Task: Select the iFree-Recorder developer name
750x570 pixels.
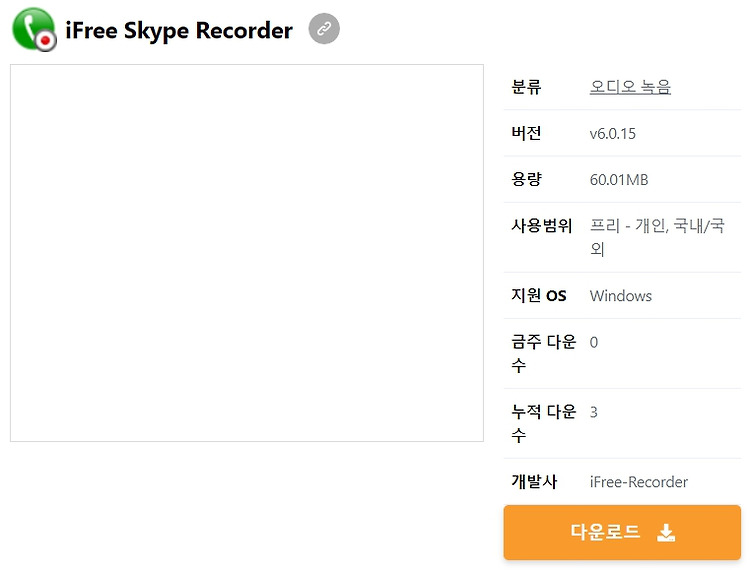Action: coord(639,482)
